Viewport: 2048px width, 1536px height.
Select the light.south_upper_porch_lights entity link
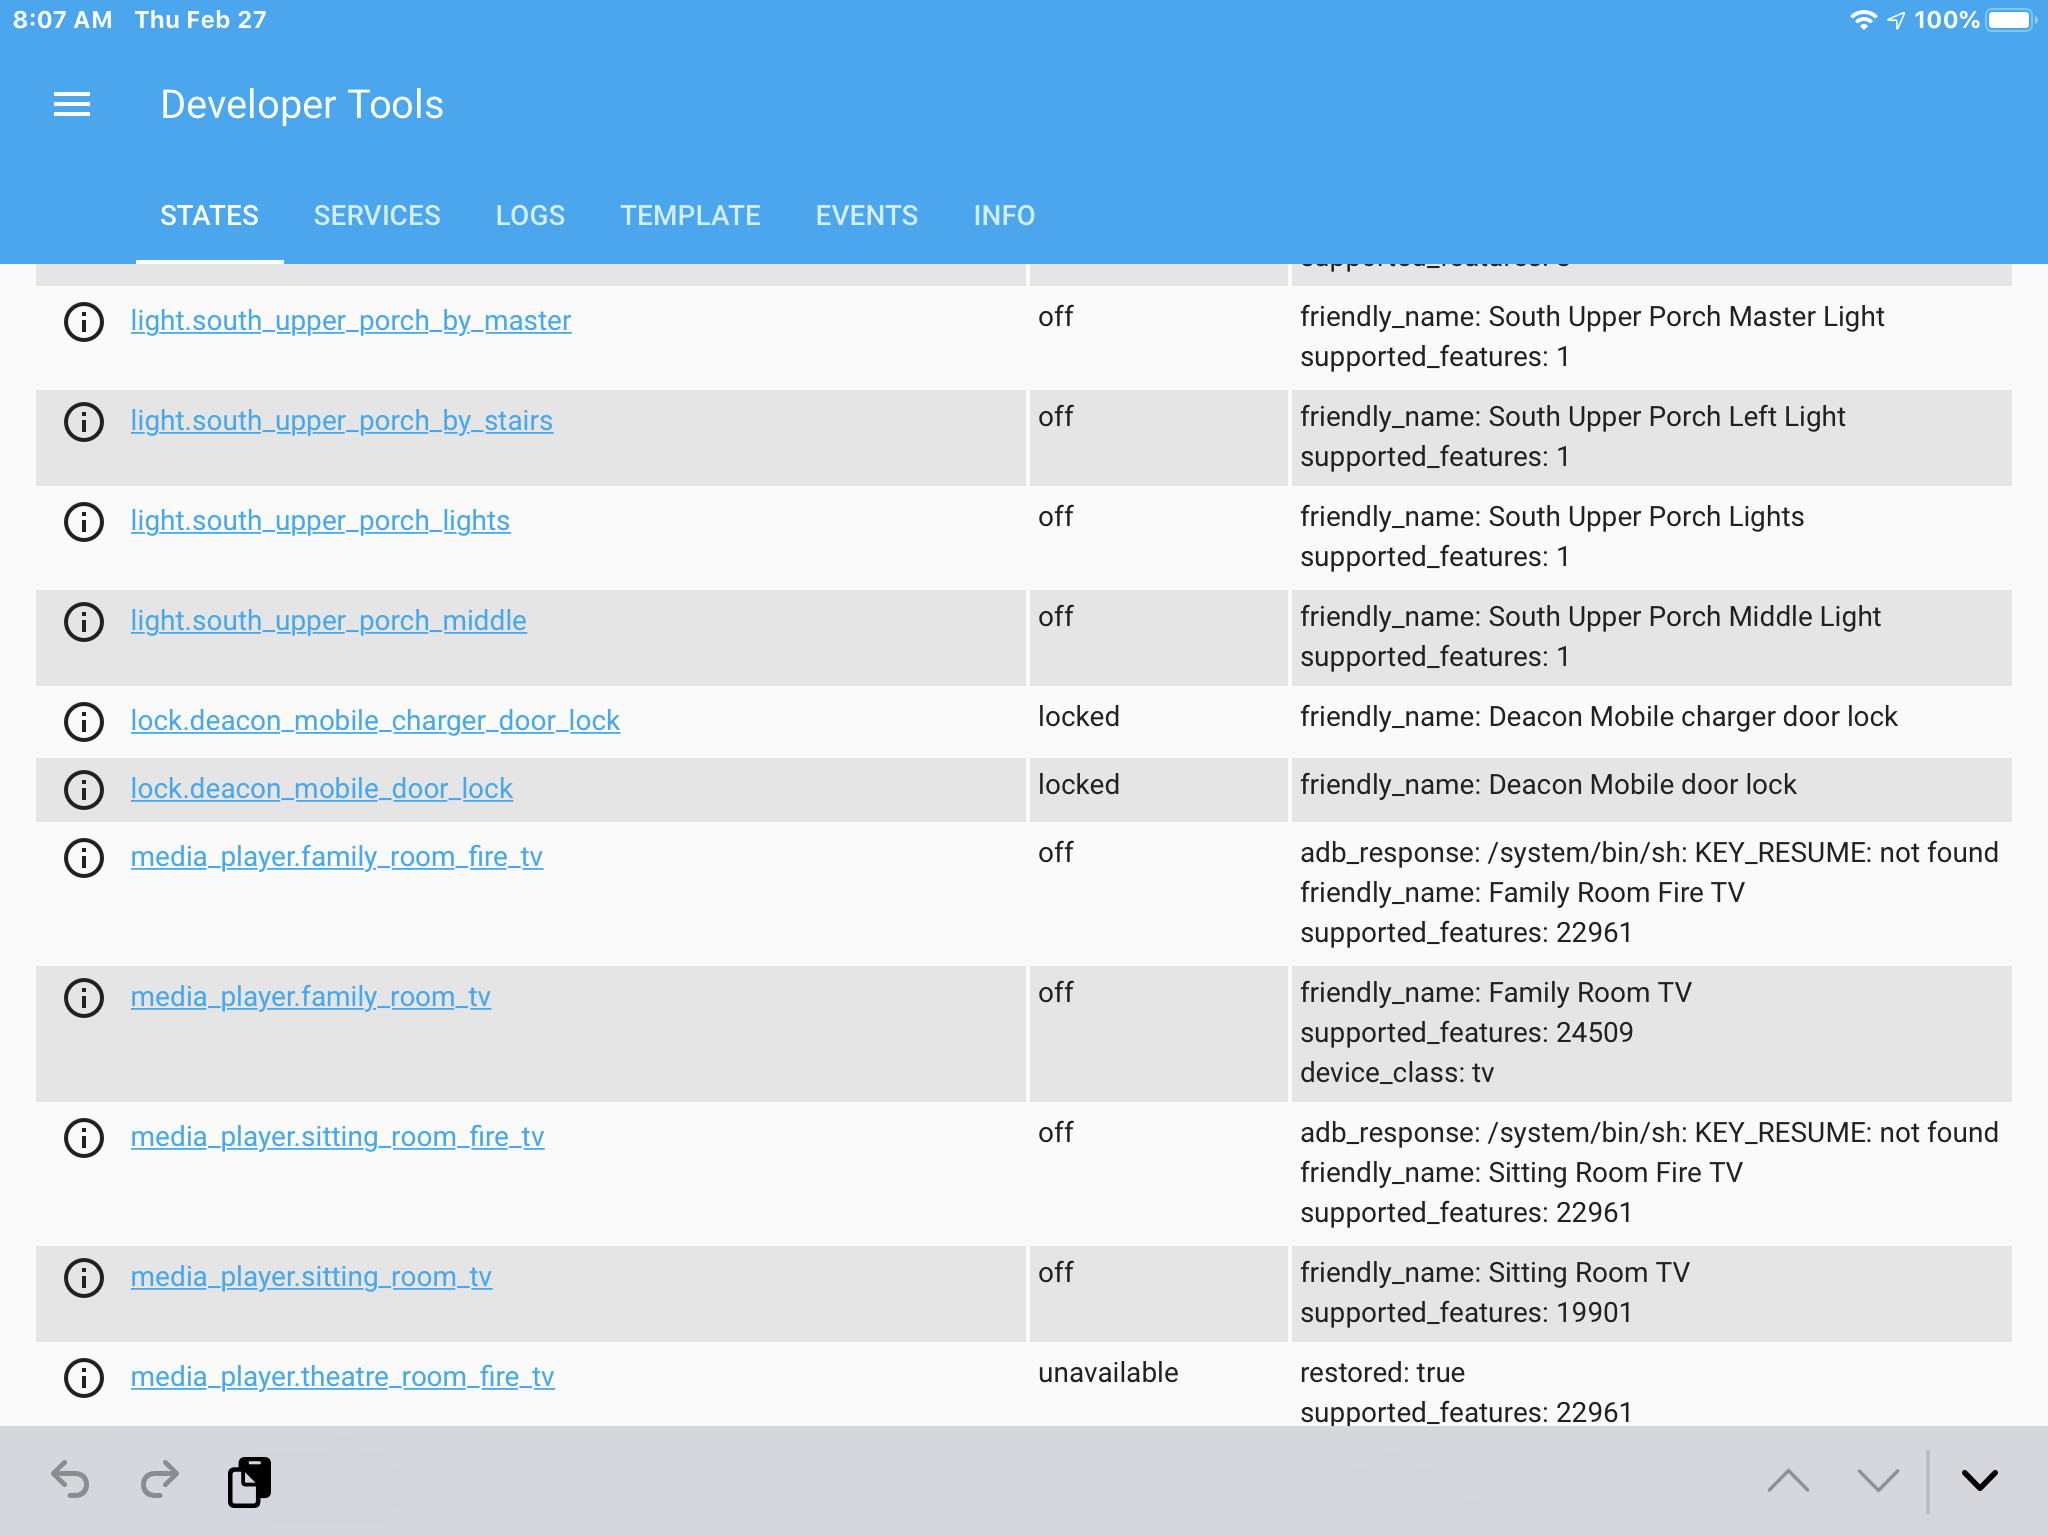(320, 521)
